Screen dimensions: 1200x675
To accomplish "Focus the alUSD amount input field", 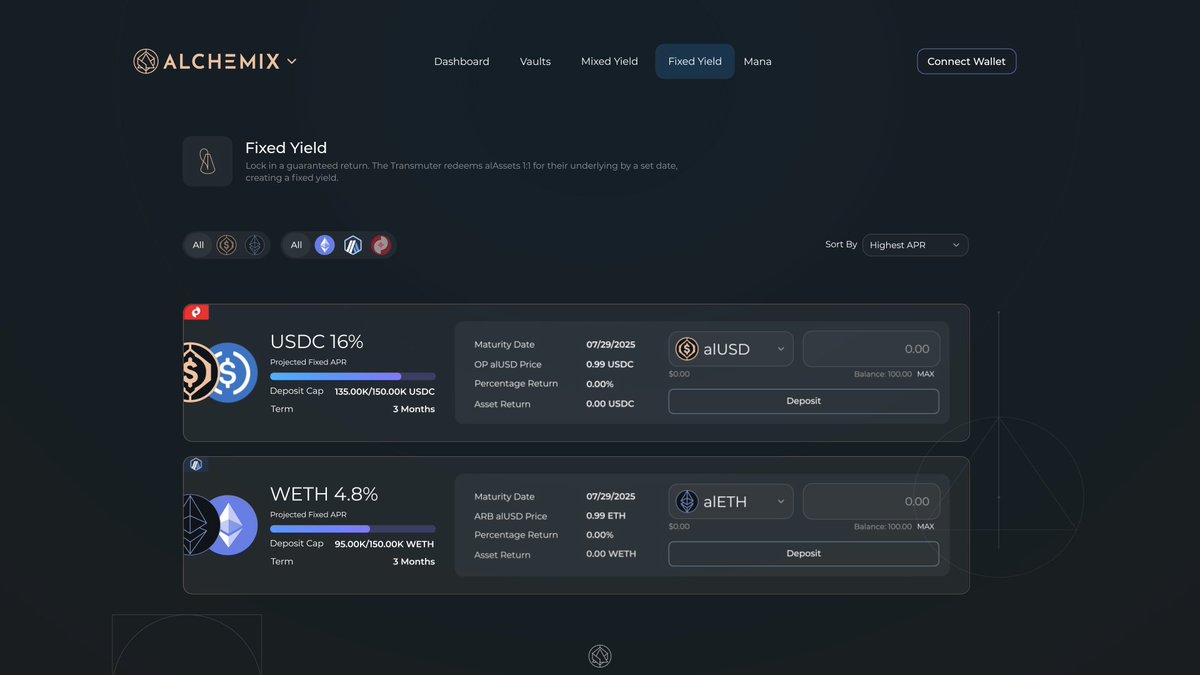I will click(x=871, y=349).
